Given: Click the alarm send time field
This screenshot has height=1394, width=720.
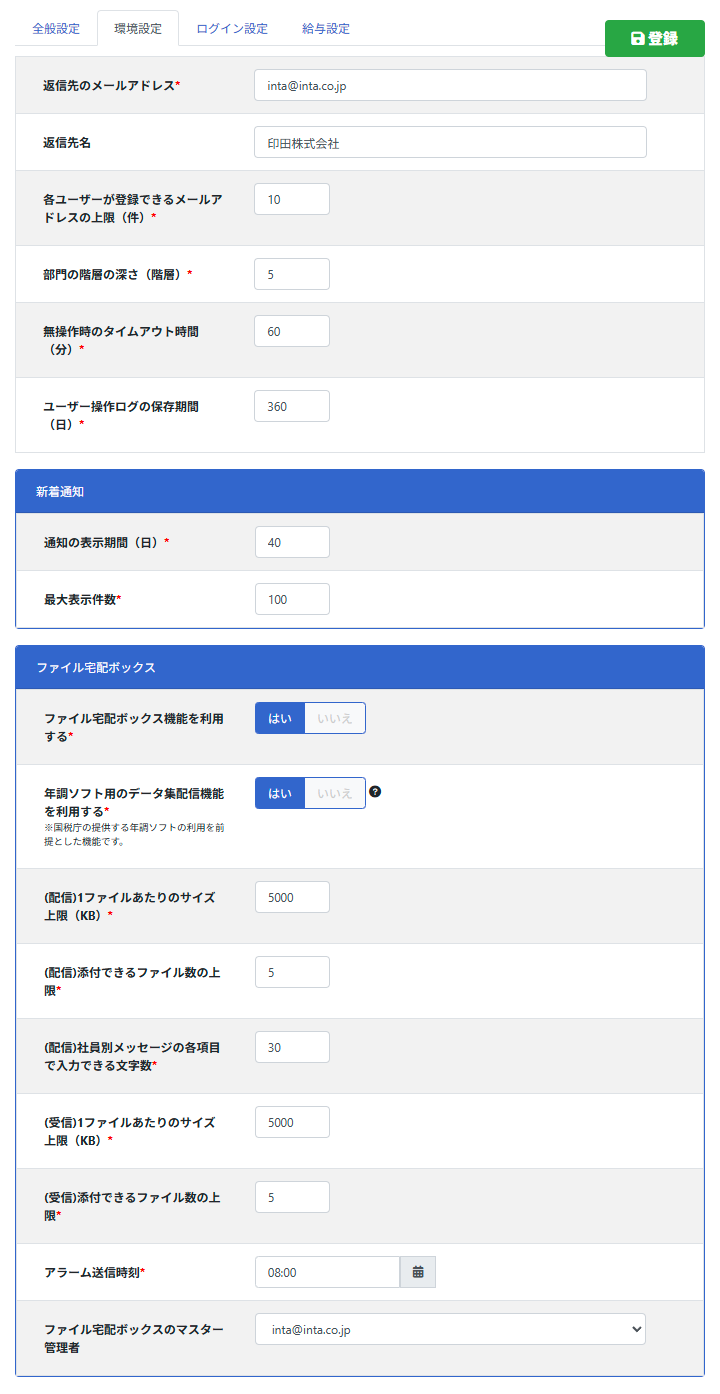Looking at the screenshot, I should pyautogui.click(x=327, y=1272).
